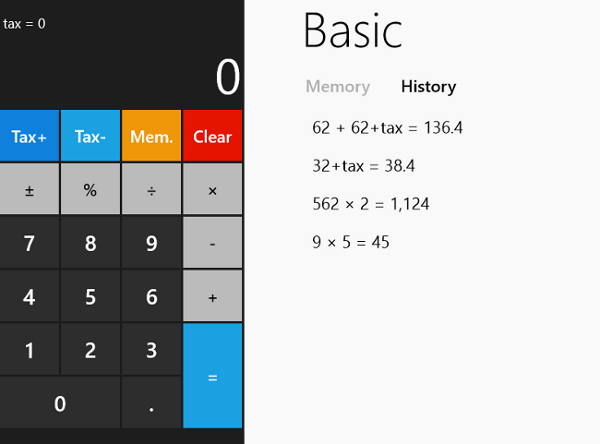600x444 pixels.
Task: Click the minus (-) operator key
Action: pos(212,243)
